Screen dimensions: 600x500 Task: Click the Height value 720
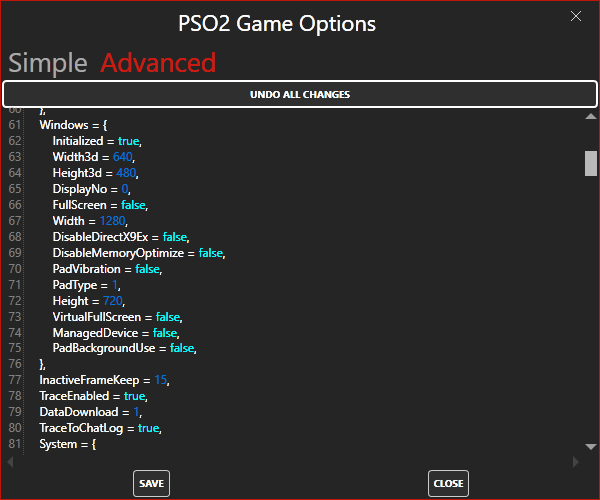(x=112, y=301)
